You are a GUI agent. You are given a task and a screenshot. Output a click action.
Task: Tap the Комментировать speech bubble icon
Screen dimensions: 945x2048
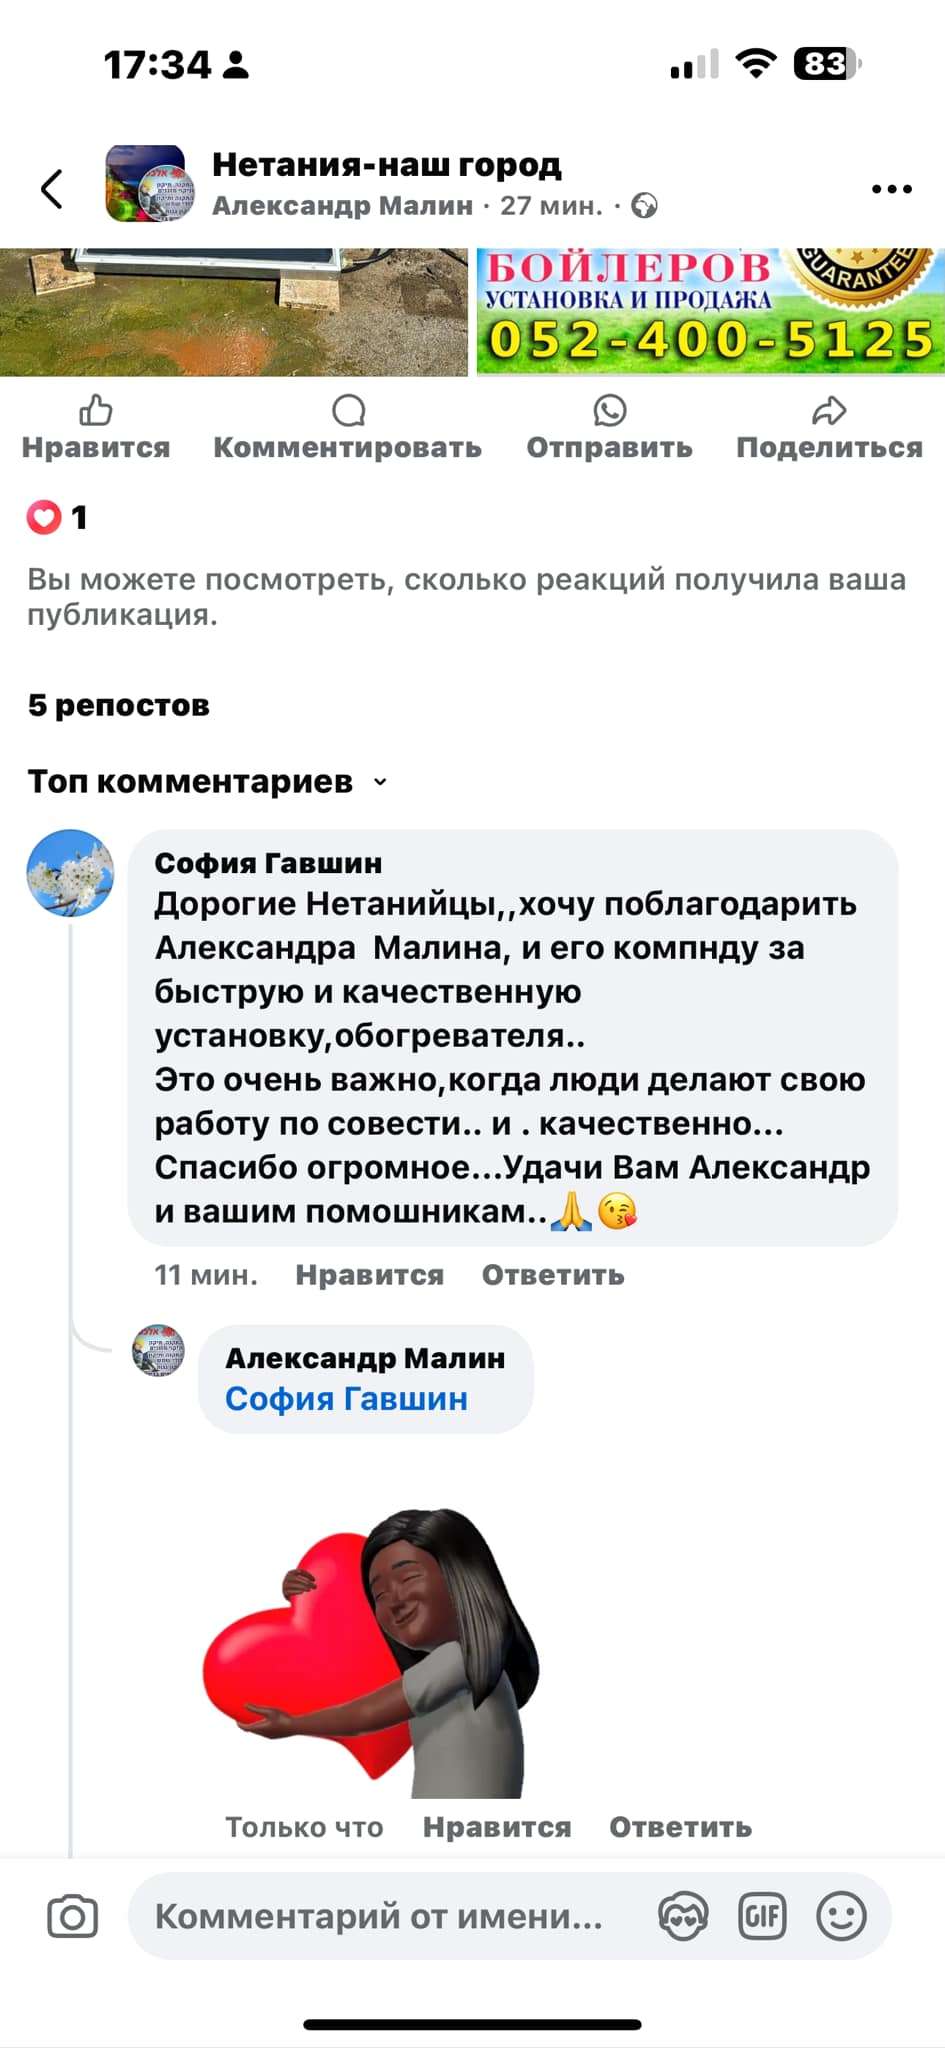coord(348,410)
